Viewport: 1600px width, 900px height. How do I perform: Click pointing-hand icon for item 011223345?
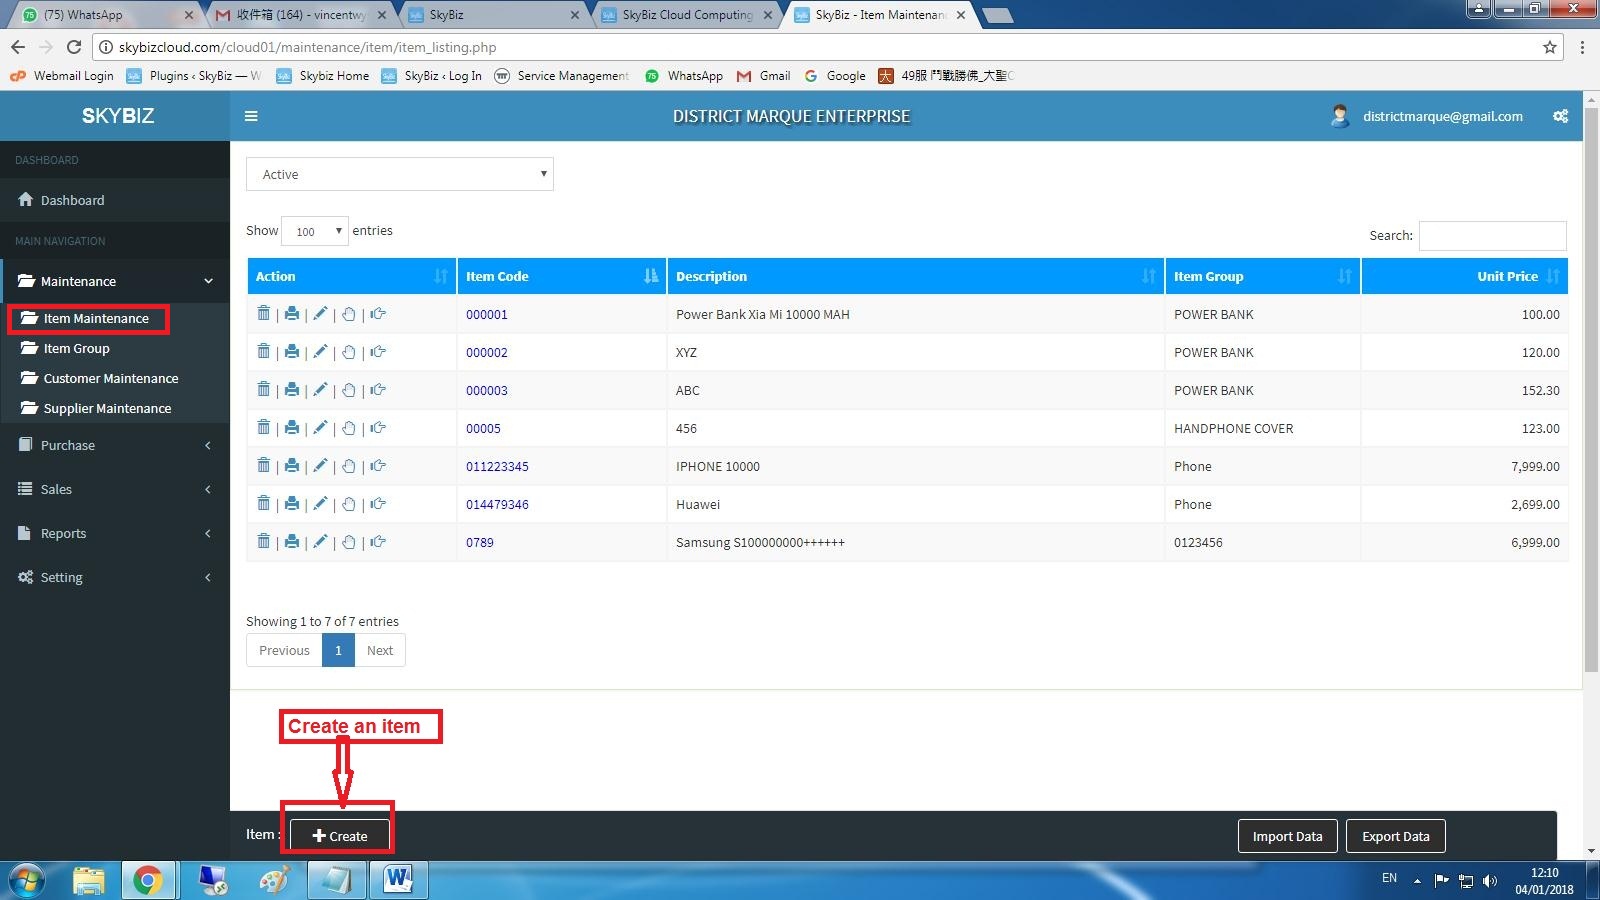[x=378, y=466]
